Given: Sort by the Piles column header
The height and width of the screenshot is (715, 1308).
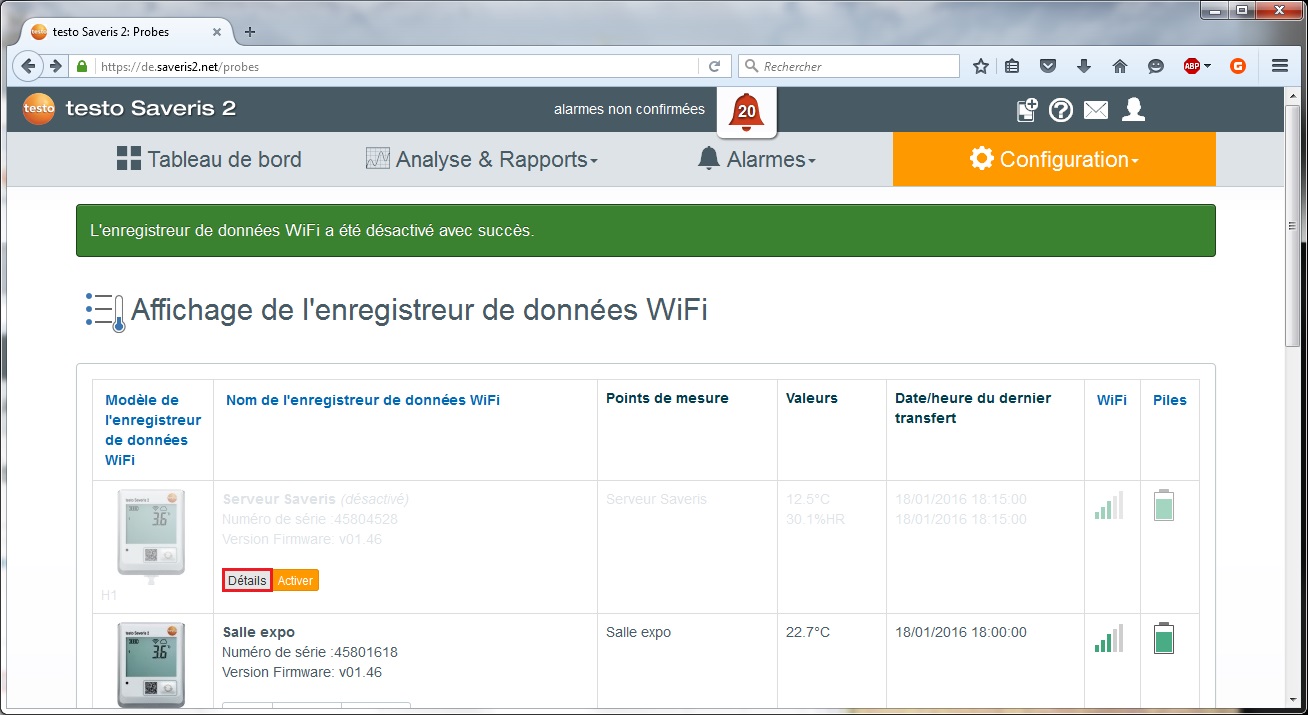Looking at the screenshot, I should pyautogui.click(x=1170, y=400).
